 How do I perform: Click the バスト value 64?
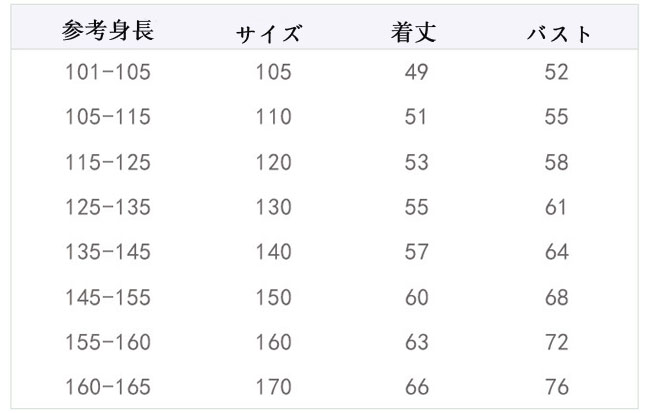557,253
